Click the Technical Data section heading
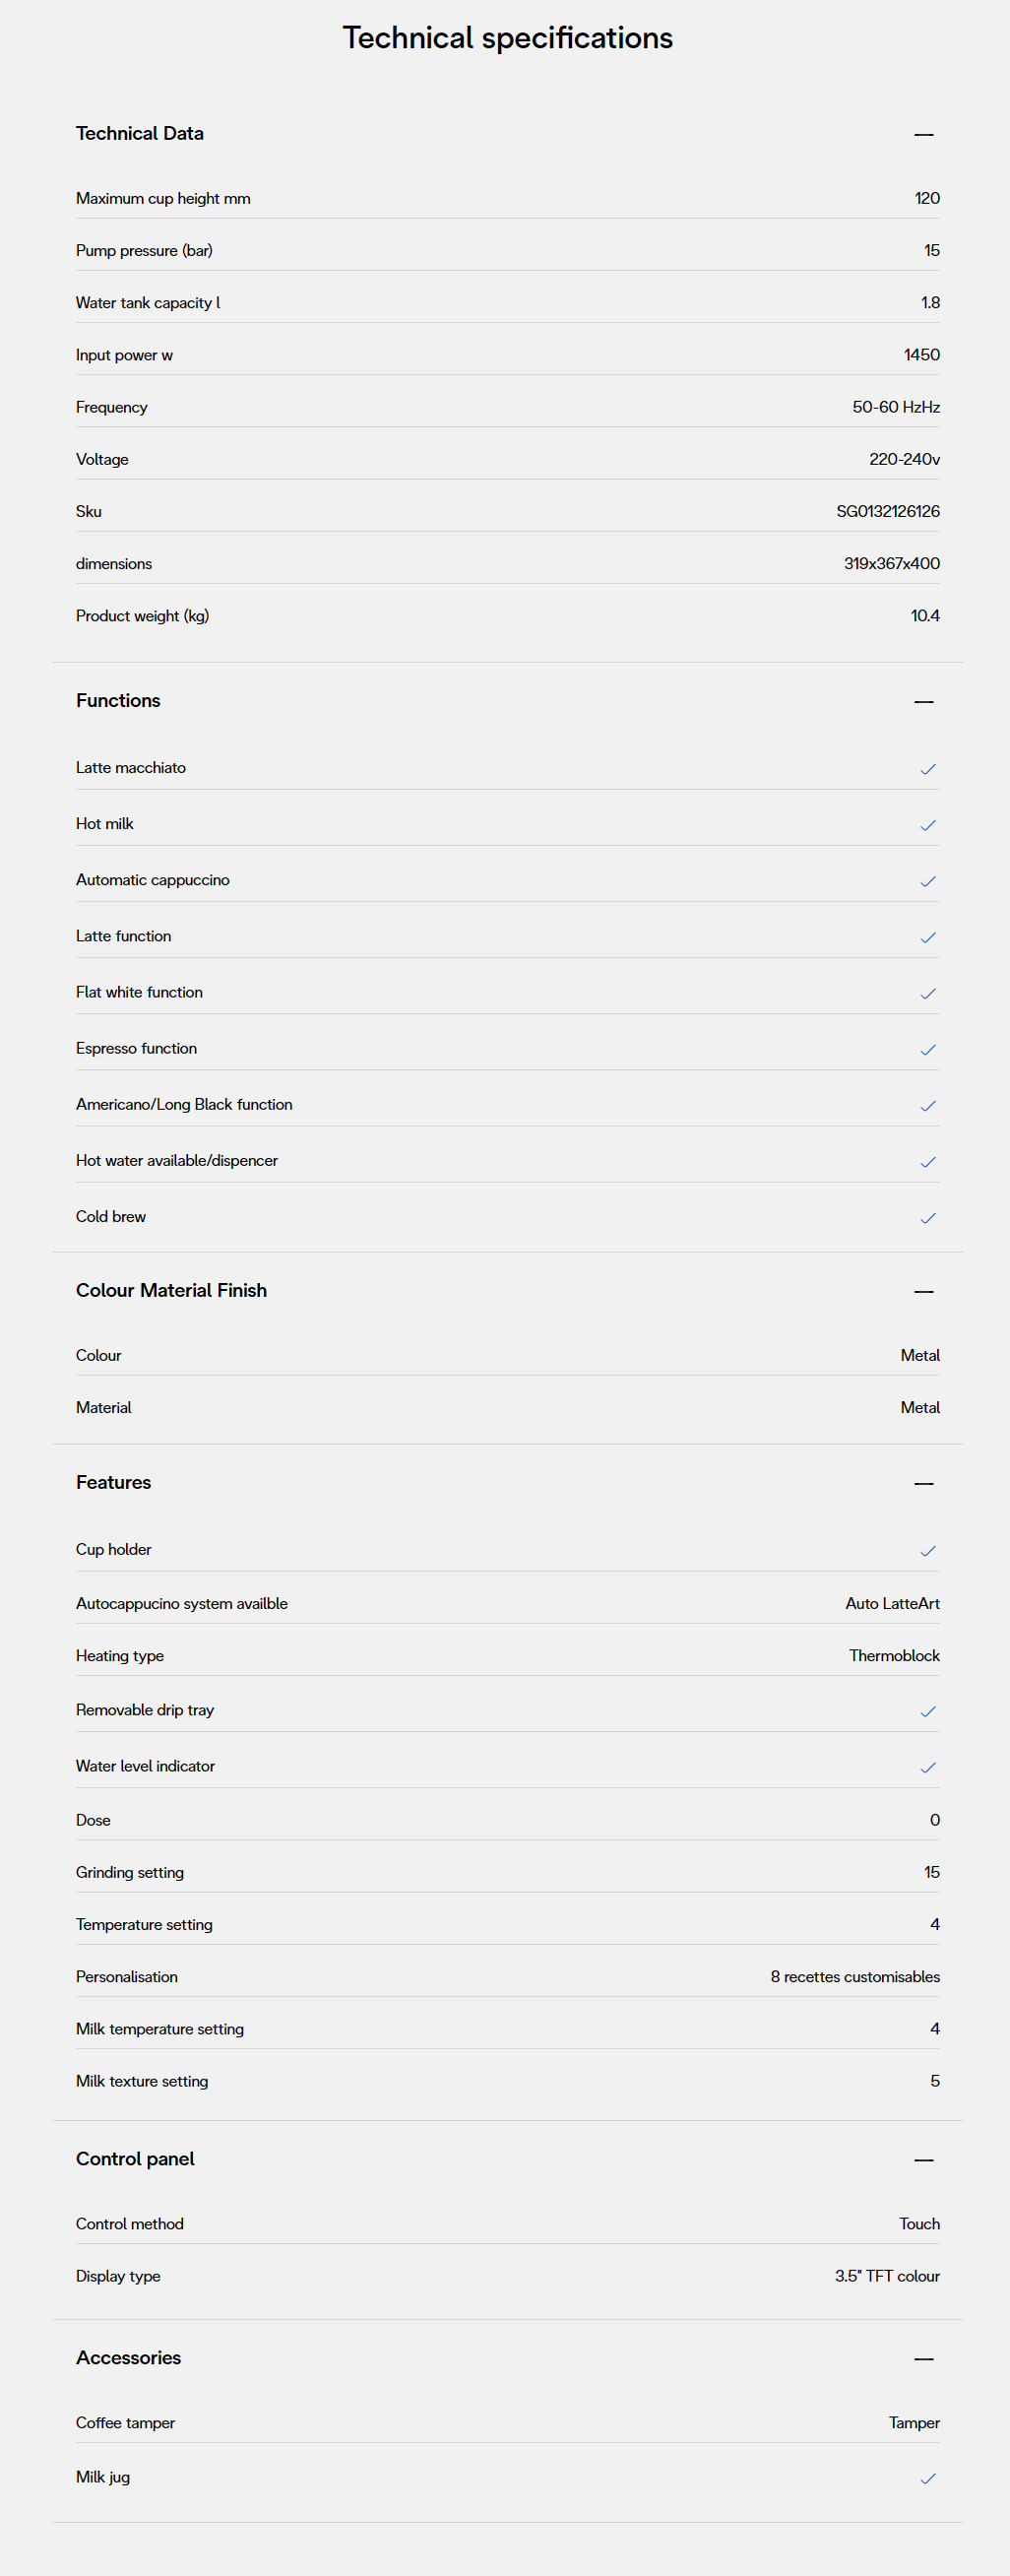The image size is (1010, 2576). [x=140, y=133]
